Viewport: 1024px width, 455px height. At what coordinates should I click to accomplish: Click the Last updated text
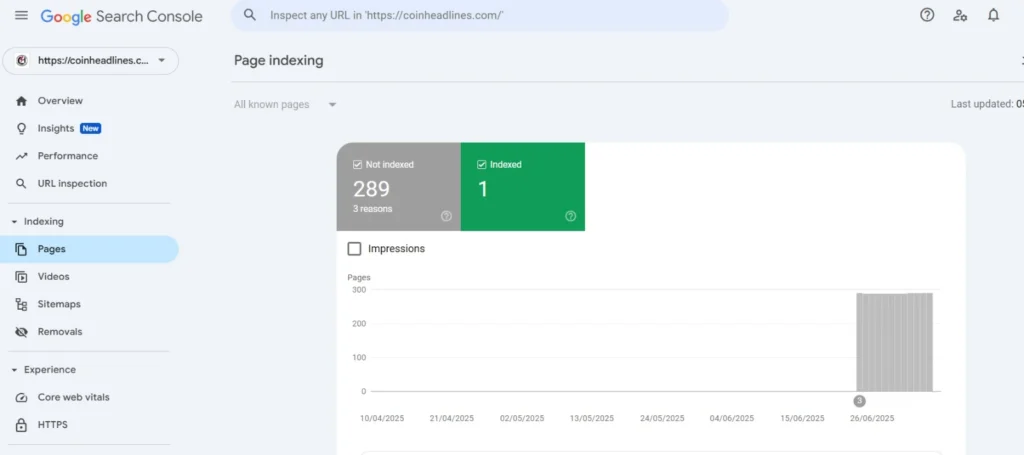click(x=987, y=104)
